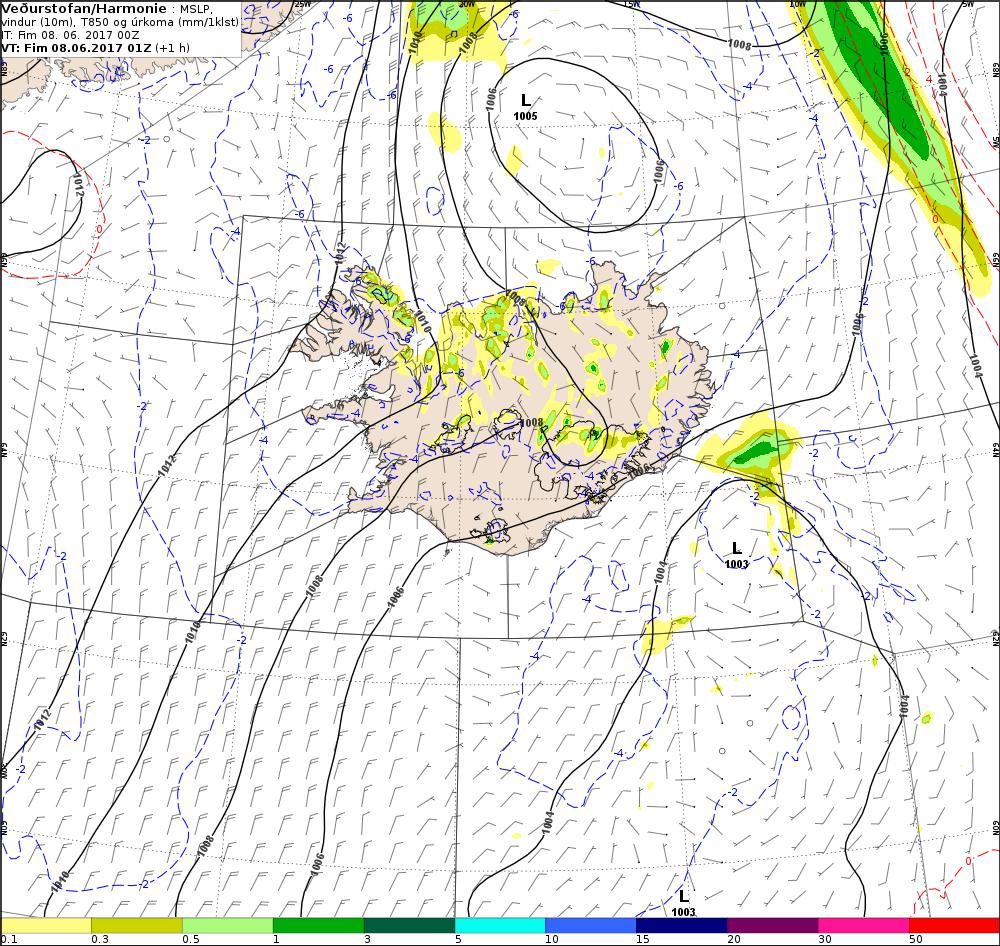This screenshot has height=946, width=1000.
Task: Choose the navy 15 mm legend swatch
Action: tap(682, 925)
